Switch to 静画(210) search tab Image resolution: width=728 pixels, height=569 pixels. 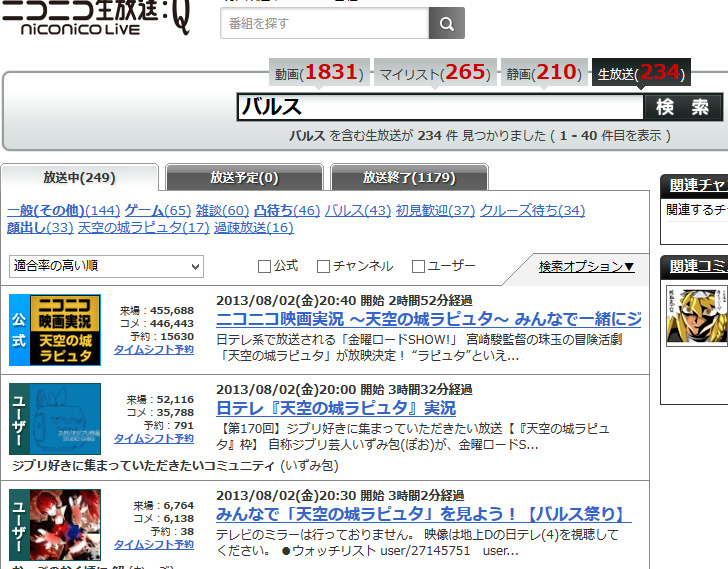(544, 72)
